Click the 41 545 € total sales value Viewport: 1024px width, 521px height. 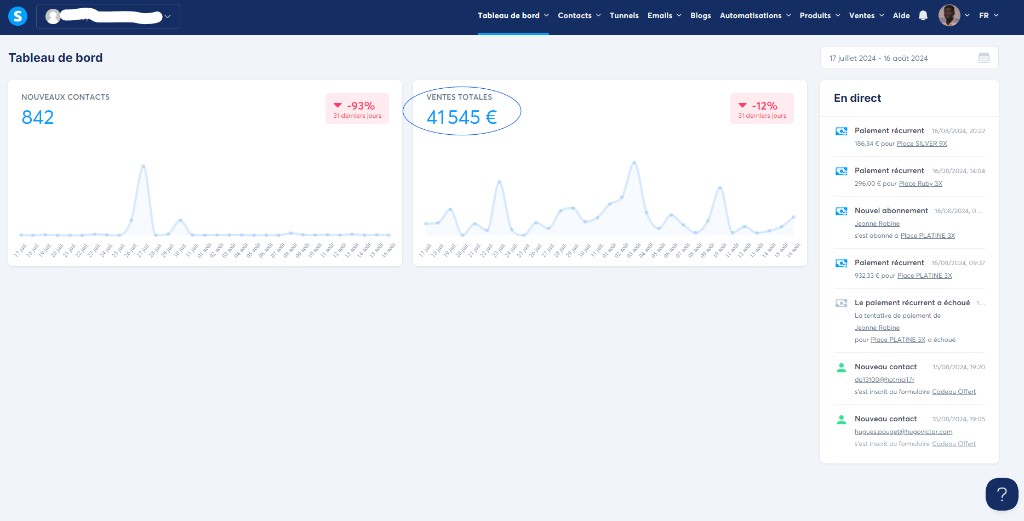click(462, 118)
